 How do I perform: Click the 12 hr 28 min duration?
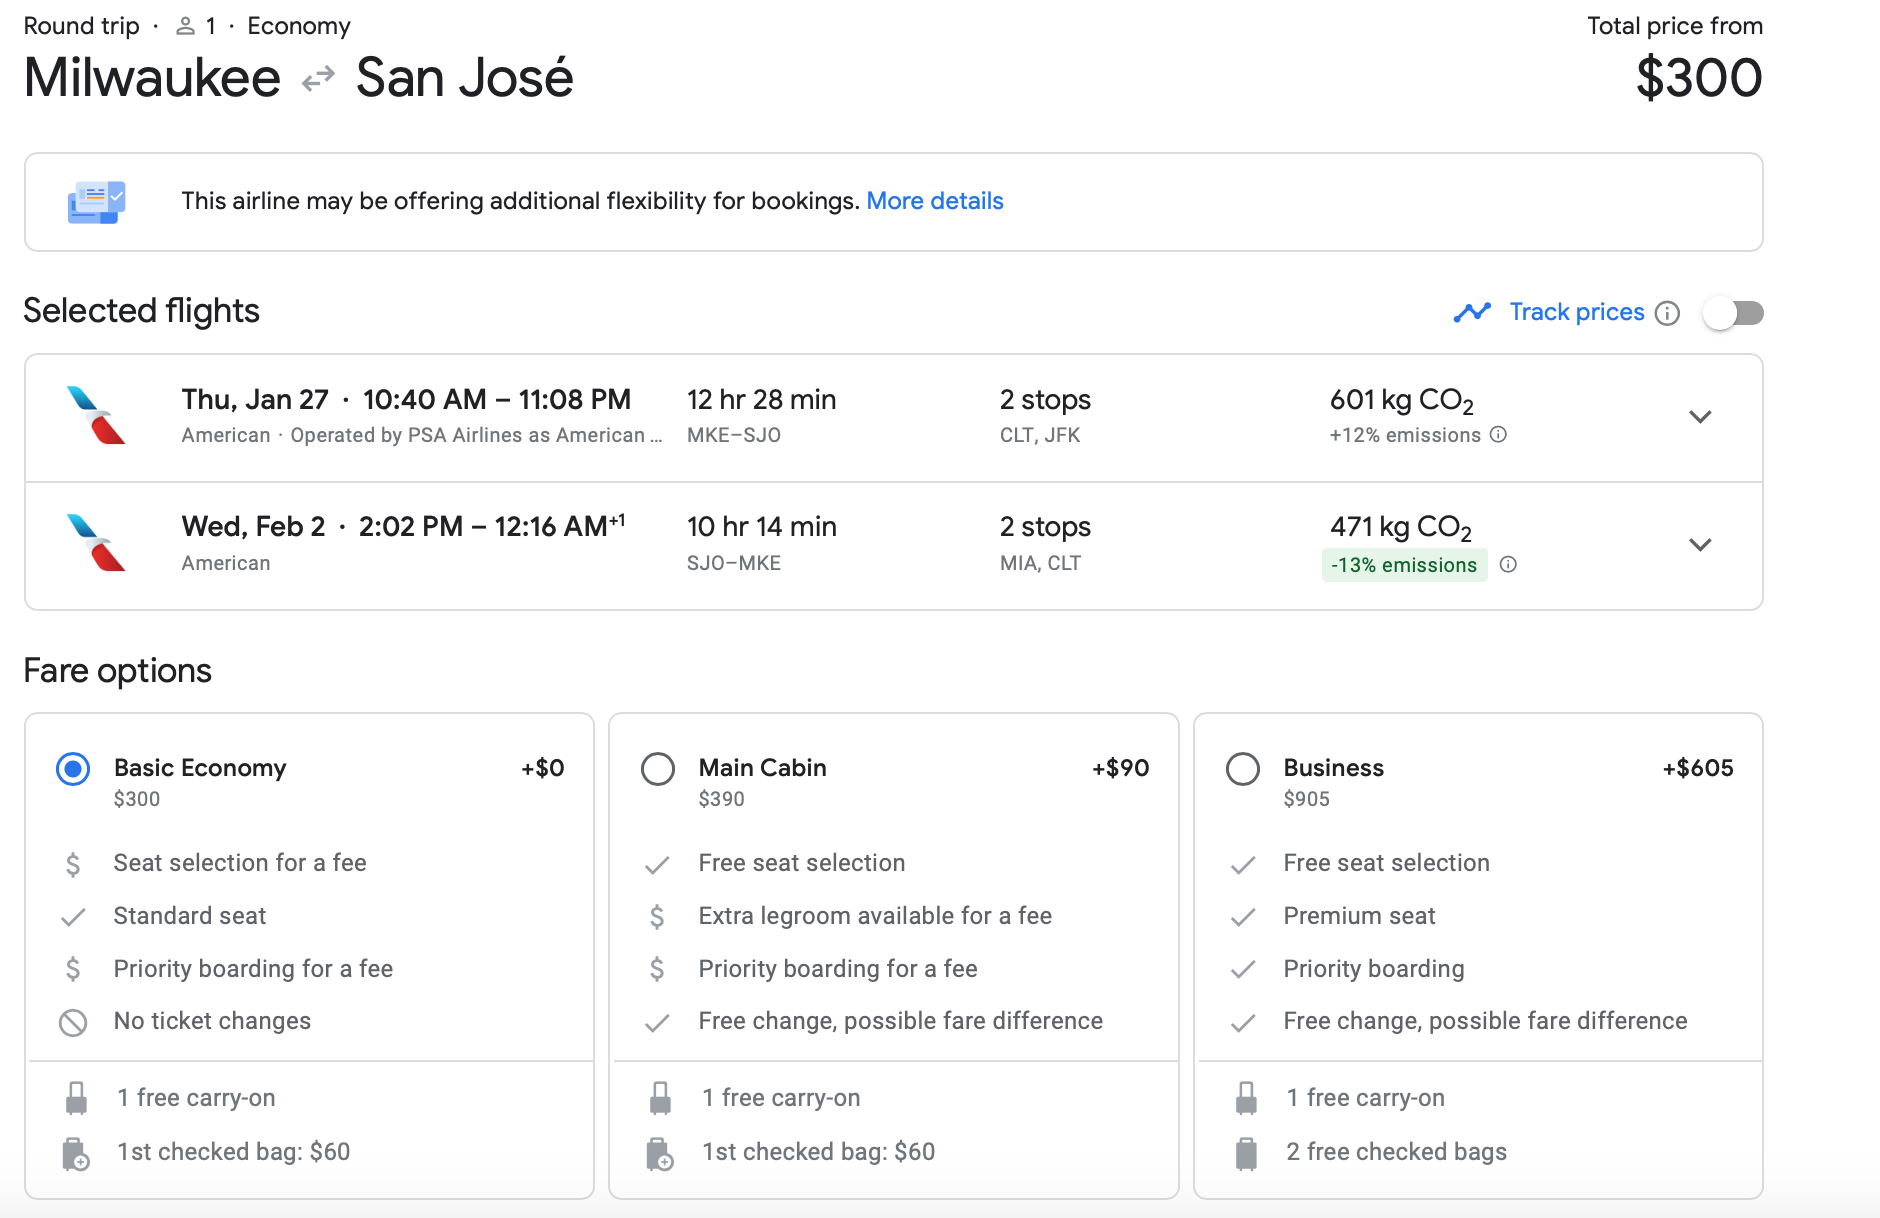pos(762,400)
